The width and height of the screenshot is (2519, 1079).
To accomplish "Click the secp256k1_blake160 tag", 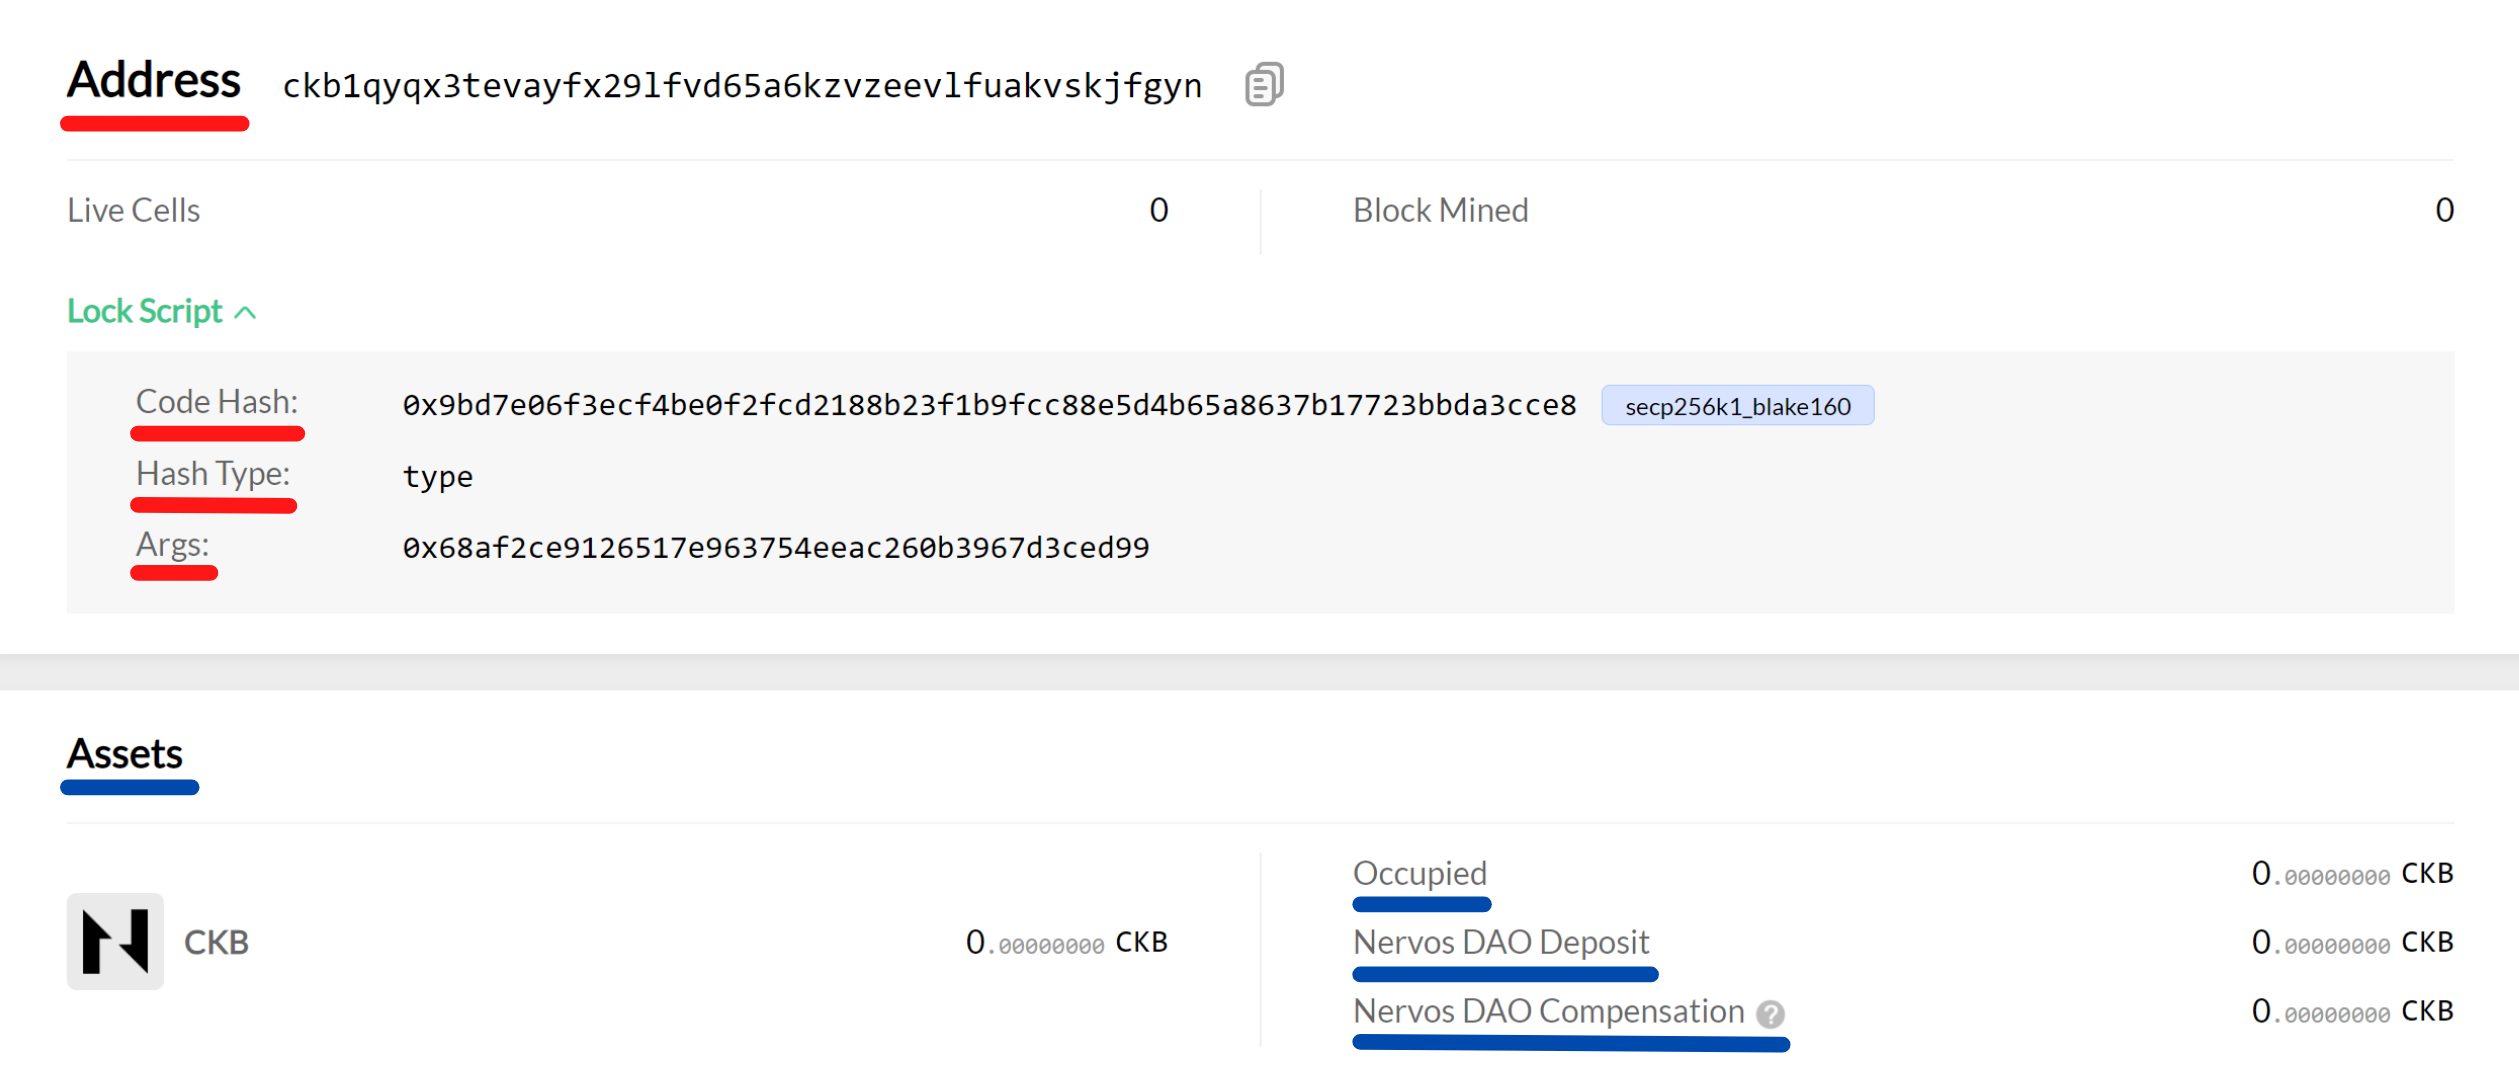I will pyautogui.click(x=1737, y=406).
